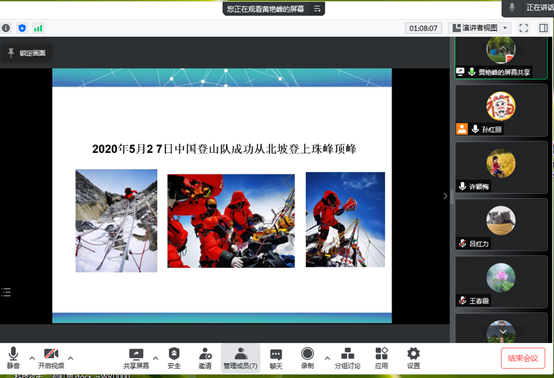Open the 聊天 chat window
The height and width of the screenshot is (378, 554).
click(x=276, y=358)
